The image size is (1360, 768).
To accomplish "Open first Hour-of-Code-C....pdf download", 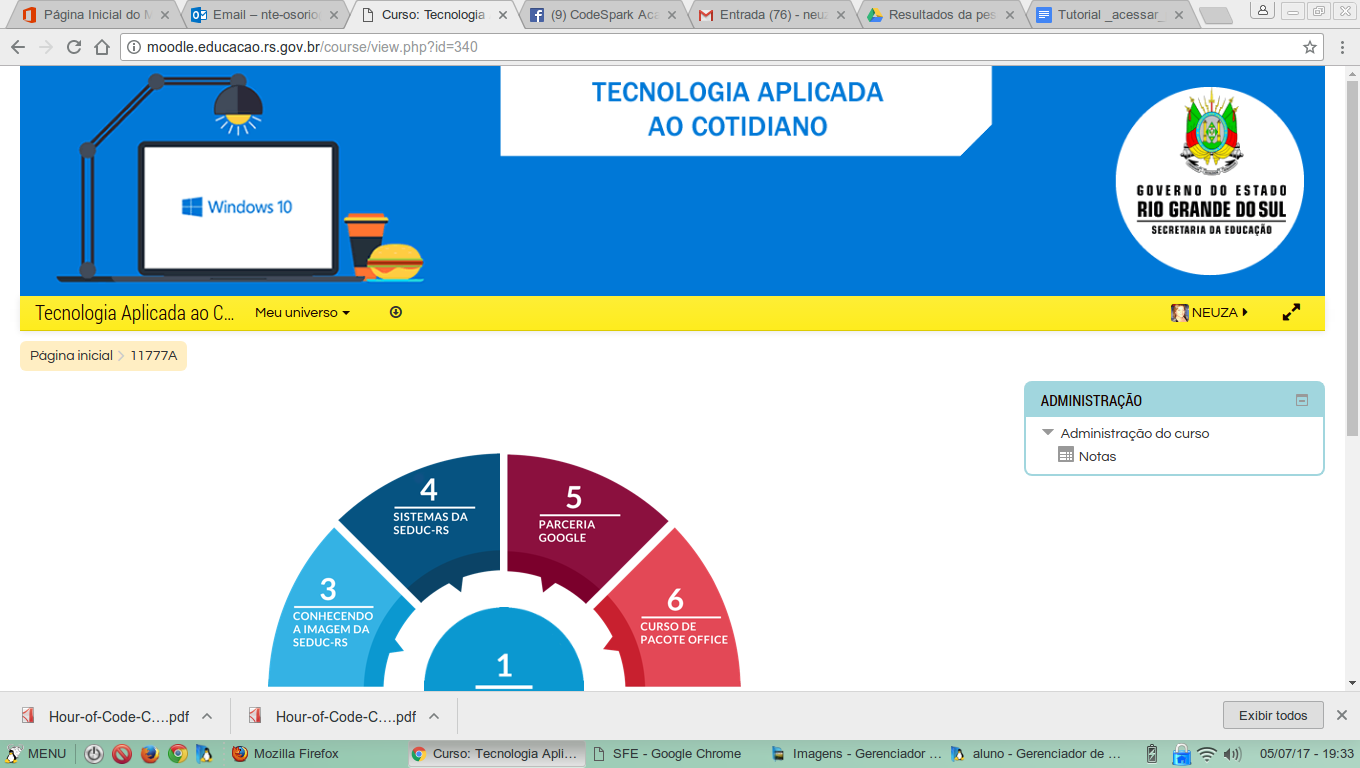I will [x=105, y=716].
